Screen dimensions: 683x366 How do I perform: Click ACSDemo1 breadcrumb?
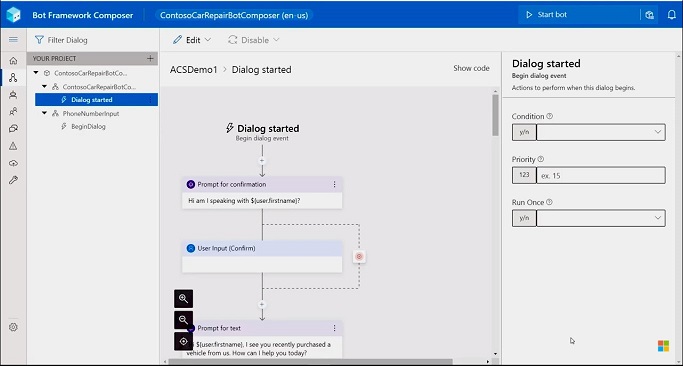[193, 70]
